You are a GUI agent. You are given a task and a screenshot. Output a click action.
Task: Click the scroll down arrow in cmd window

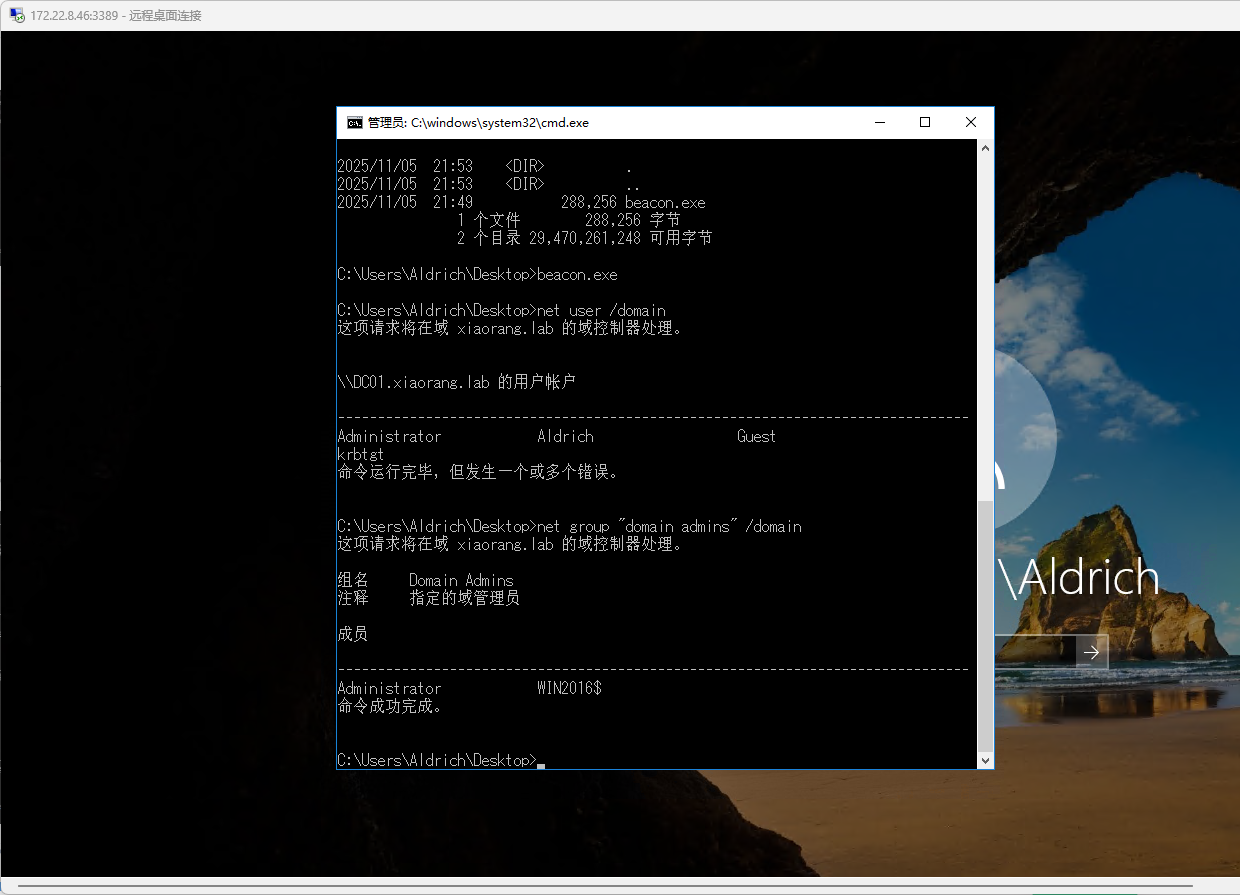click(985, 760)
